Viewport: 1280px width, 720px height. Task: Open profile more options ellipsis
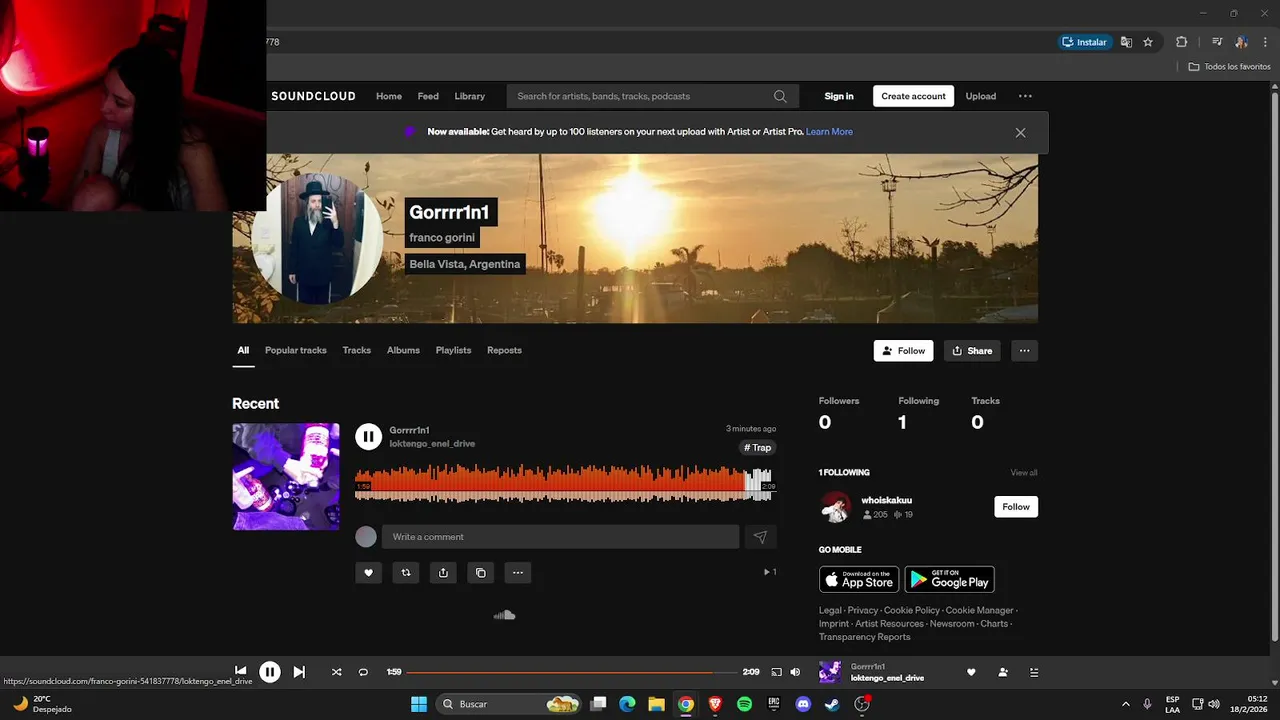[x=1024, y=351]
